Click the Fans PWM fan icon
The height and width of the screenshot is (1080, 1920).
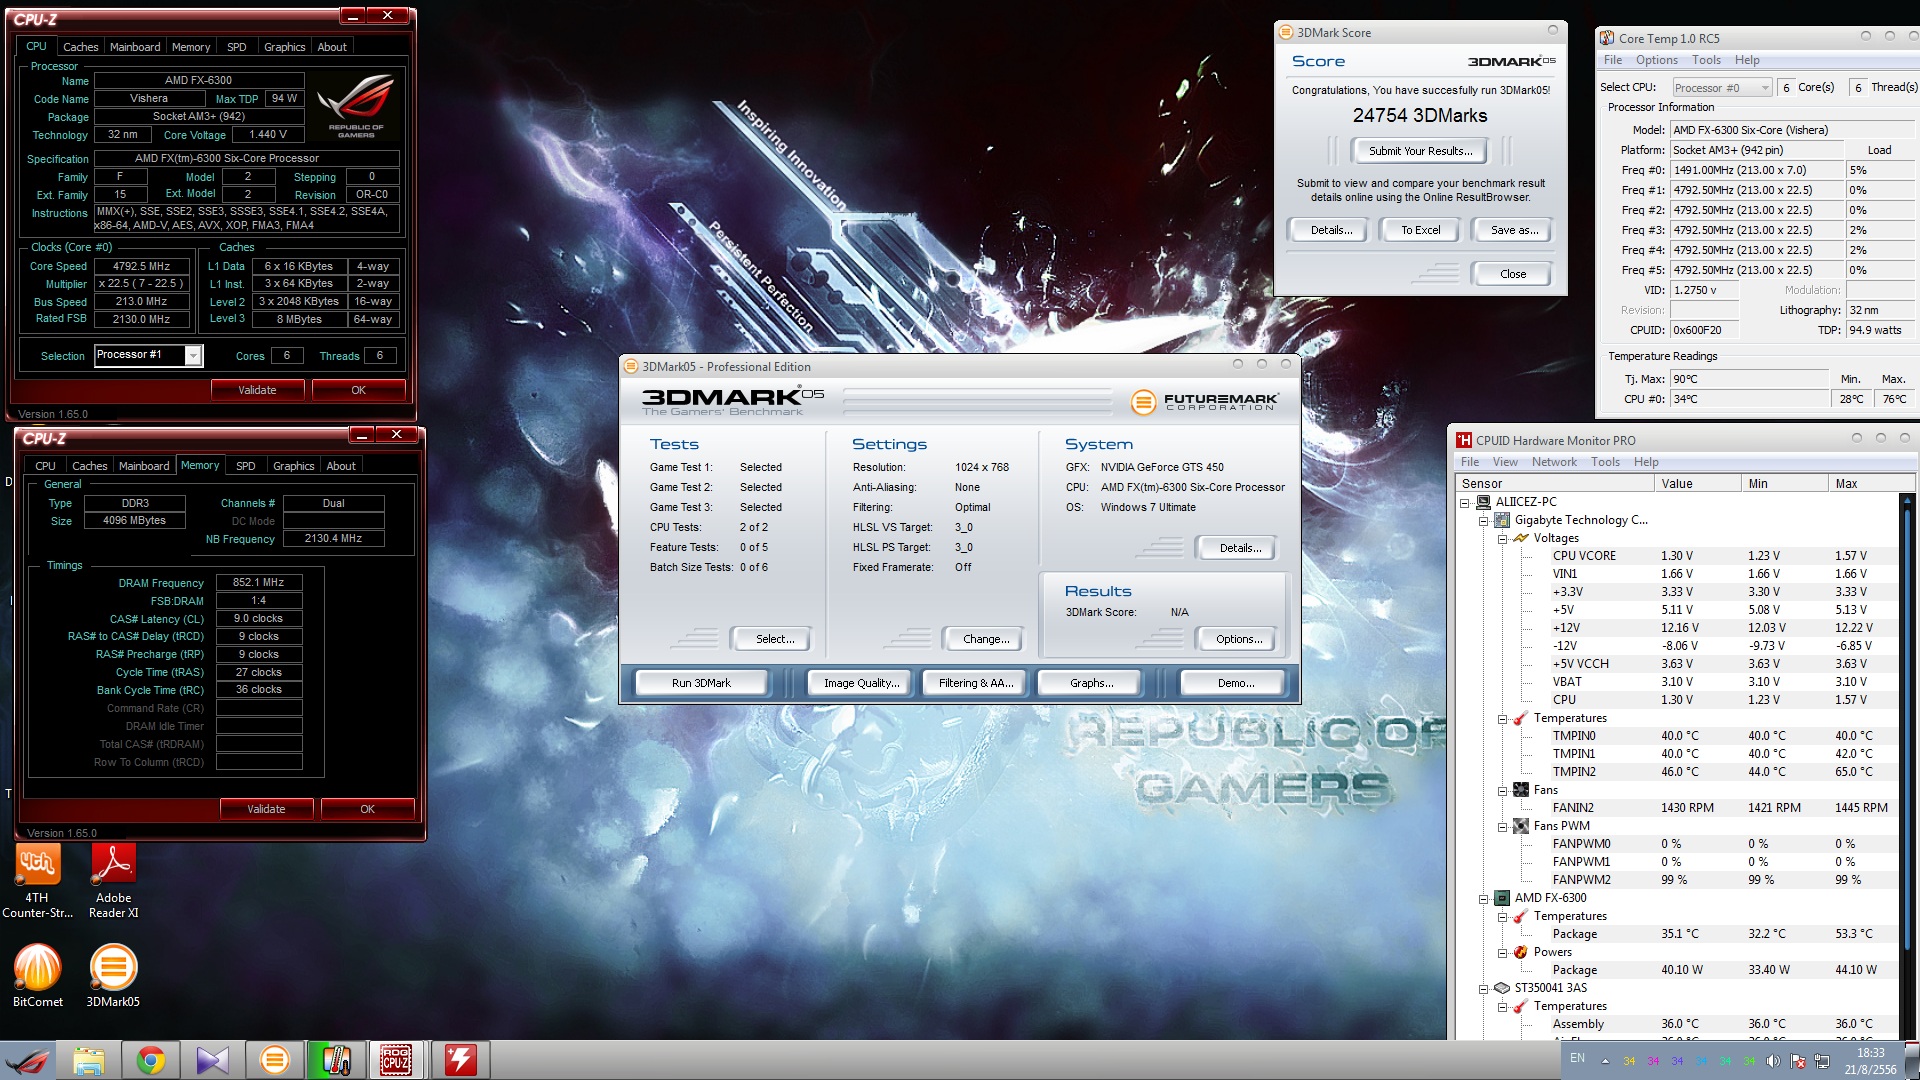point(1521,826)
